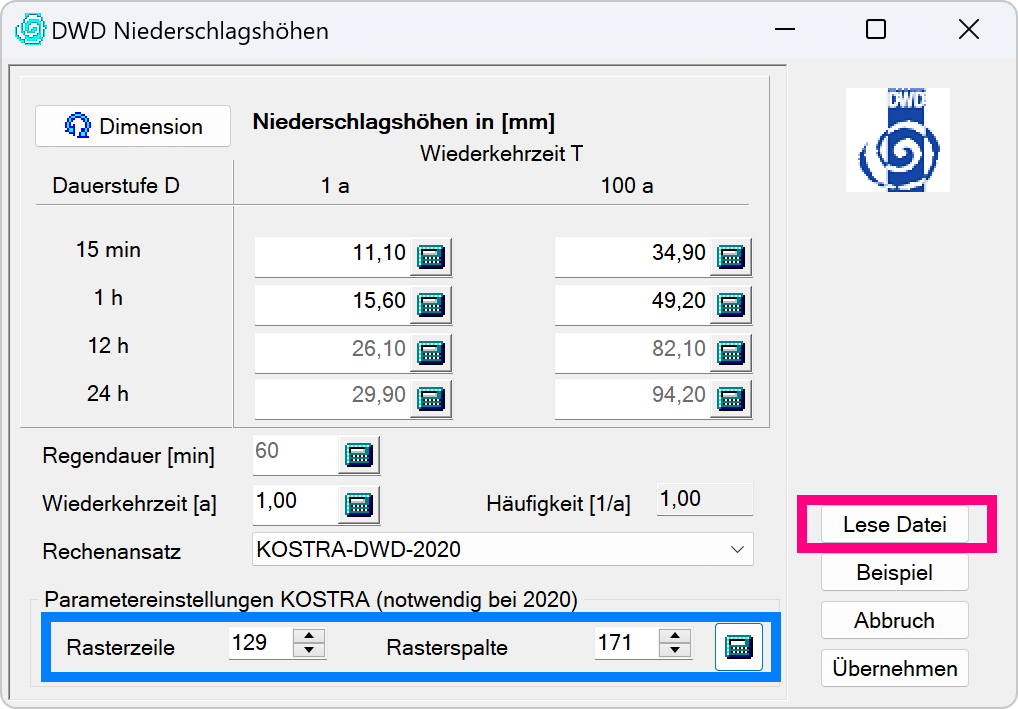Click the Beispiel button

894,573
